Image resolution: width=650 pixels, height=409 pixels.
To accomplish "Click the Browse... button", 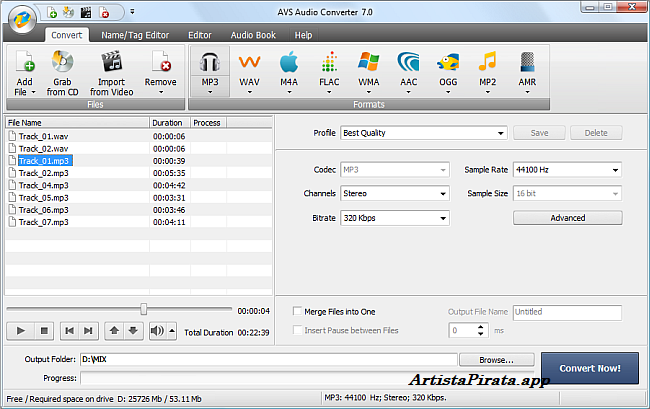I will pyautogui.click(x=496, y=359).
